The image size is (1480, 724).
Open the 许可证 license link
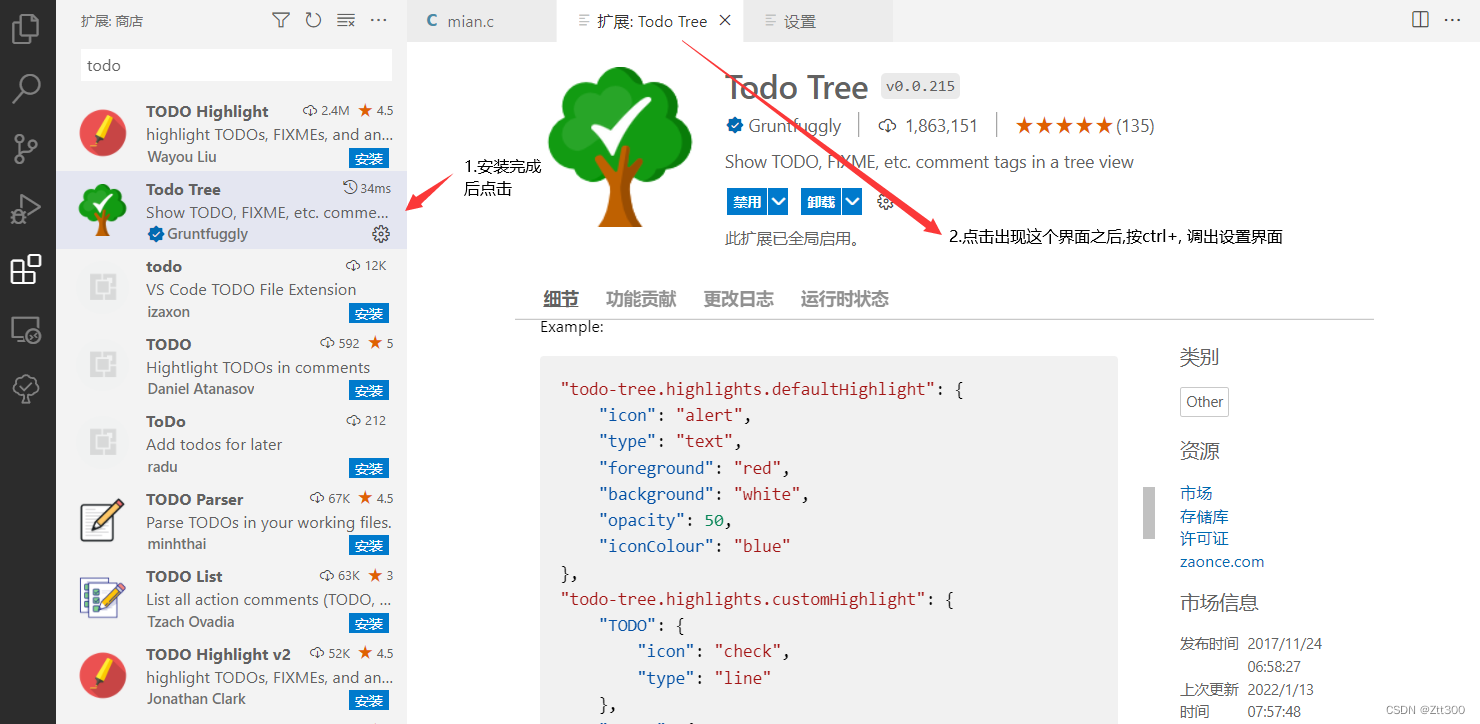click(x=1204, y=539)
